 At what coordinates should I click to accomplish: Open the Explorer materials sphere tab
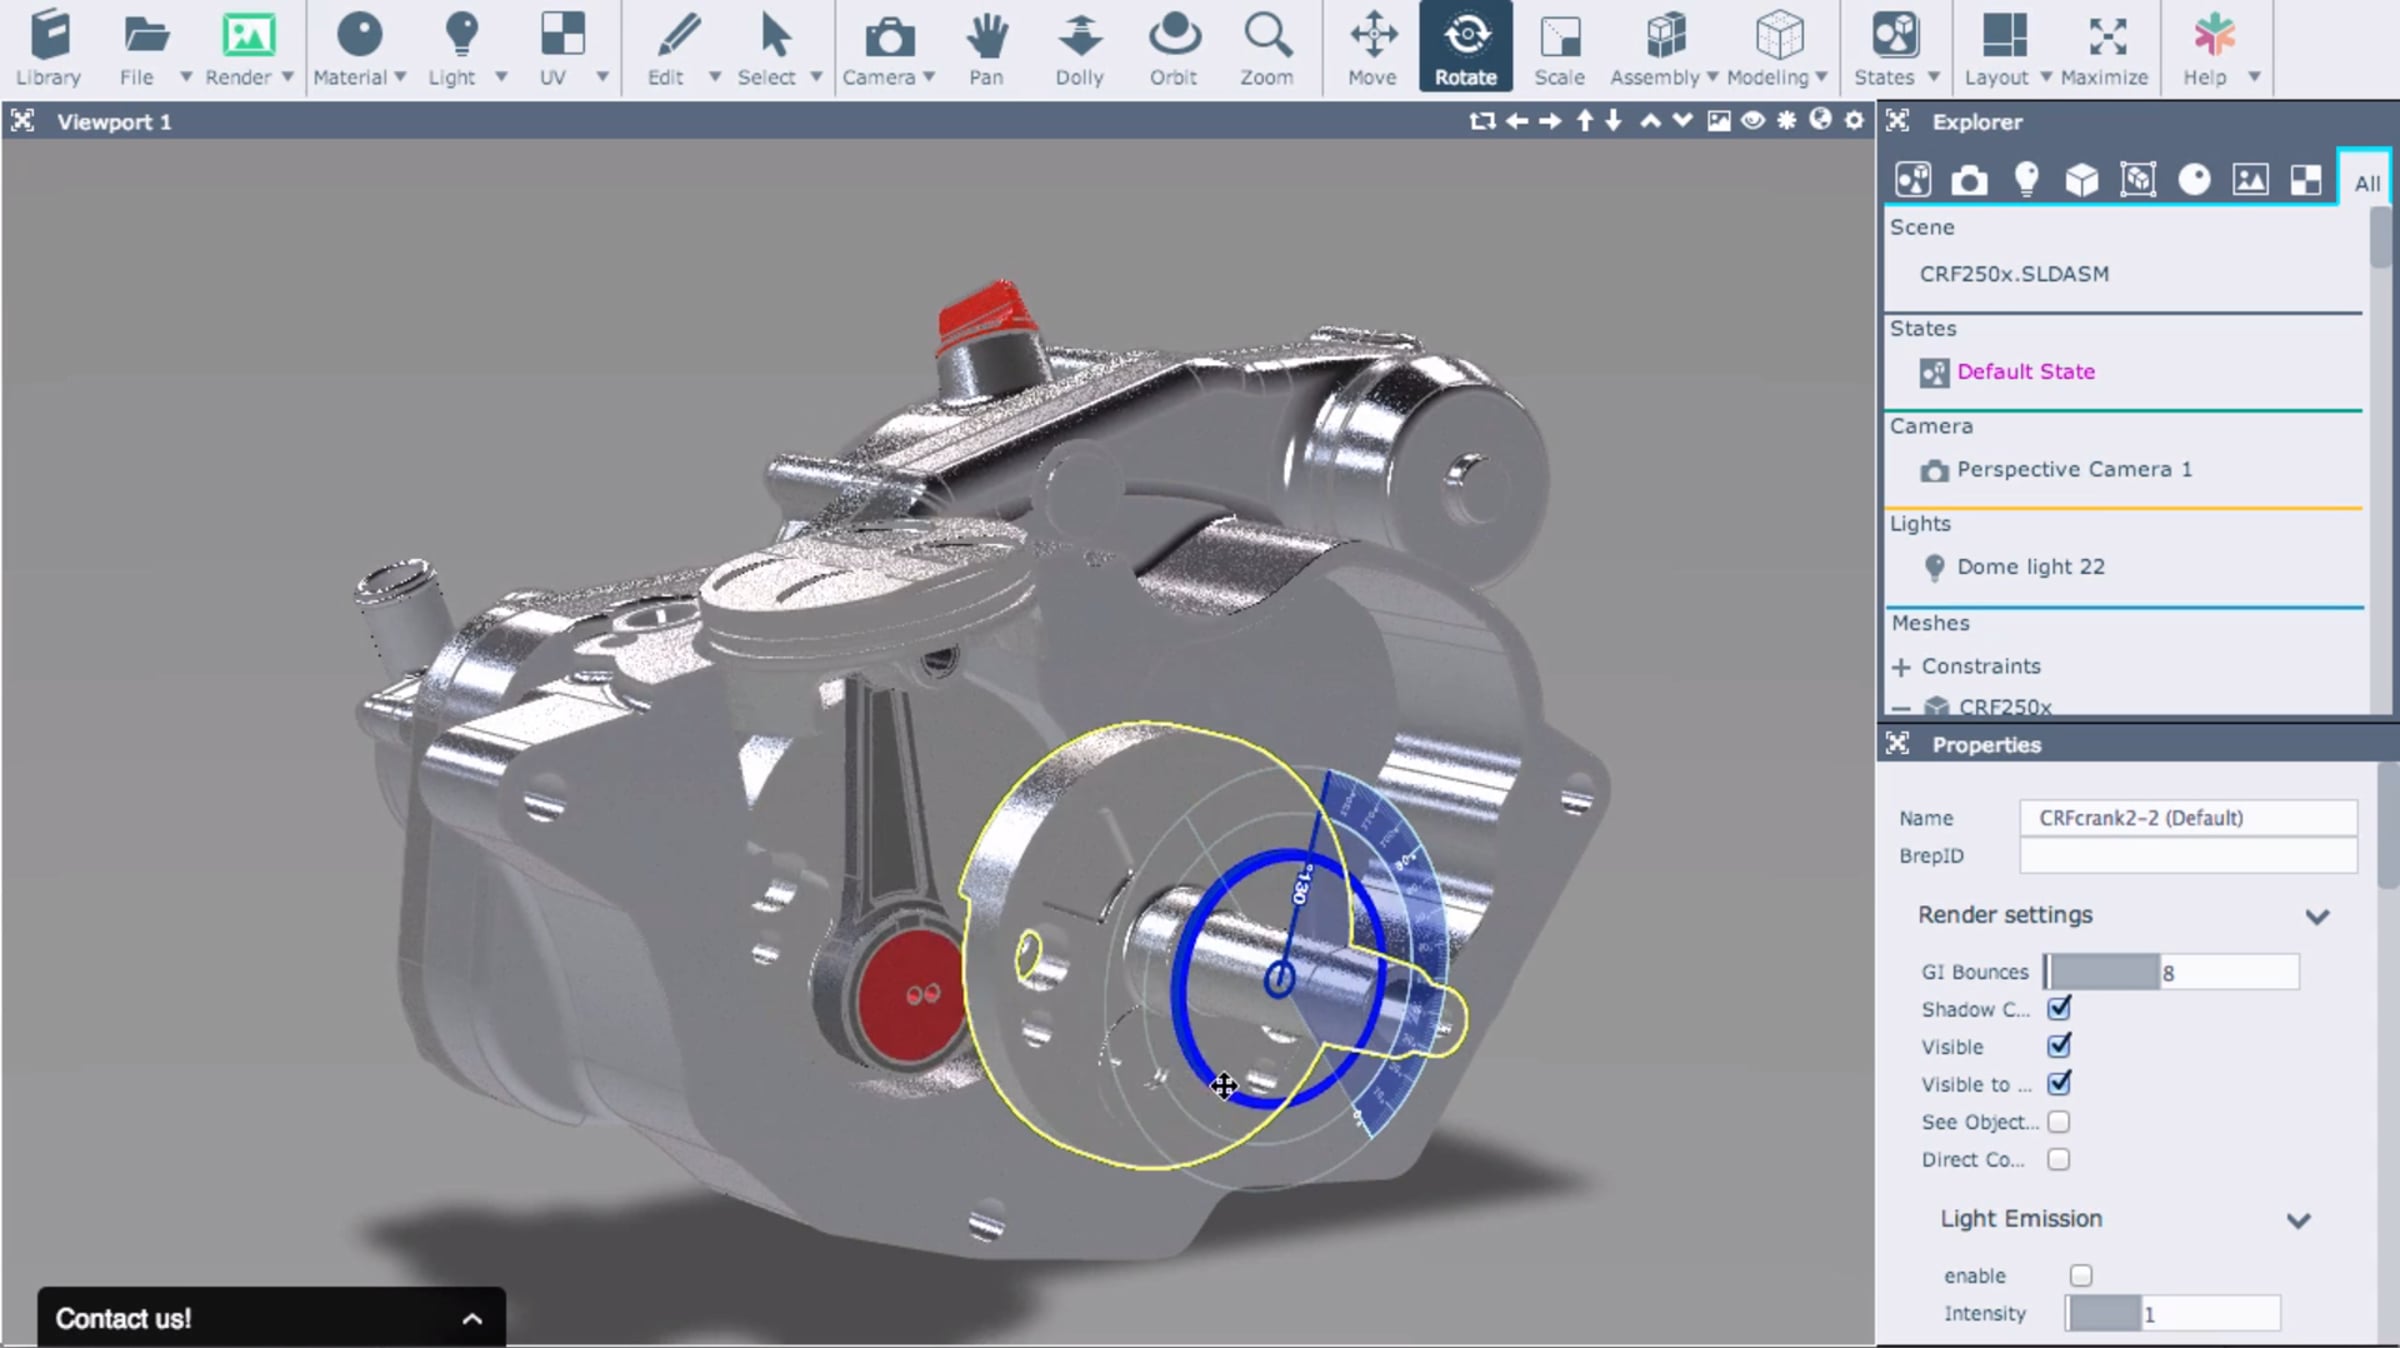pos(2194,180)
